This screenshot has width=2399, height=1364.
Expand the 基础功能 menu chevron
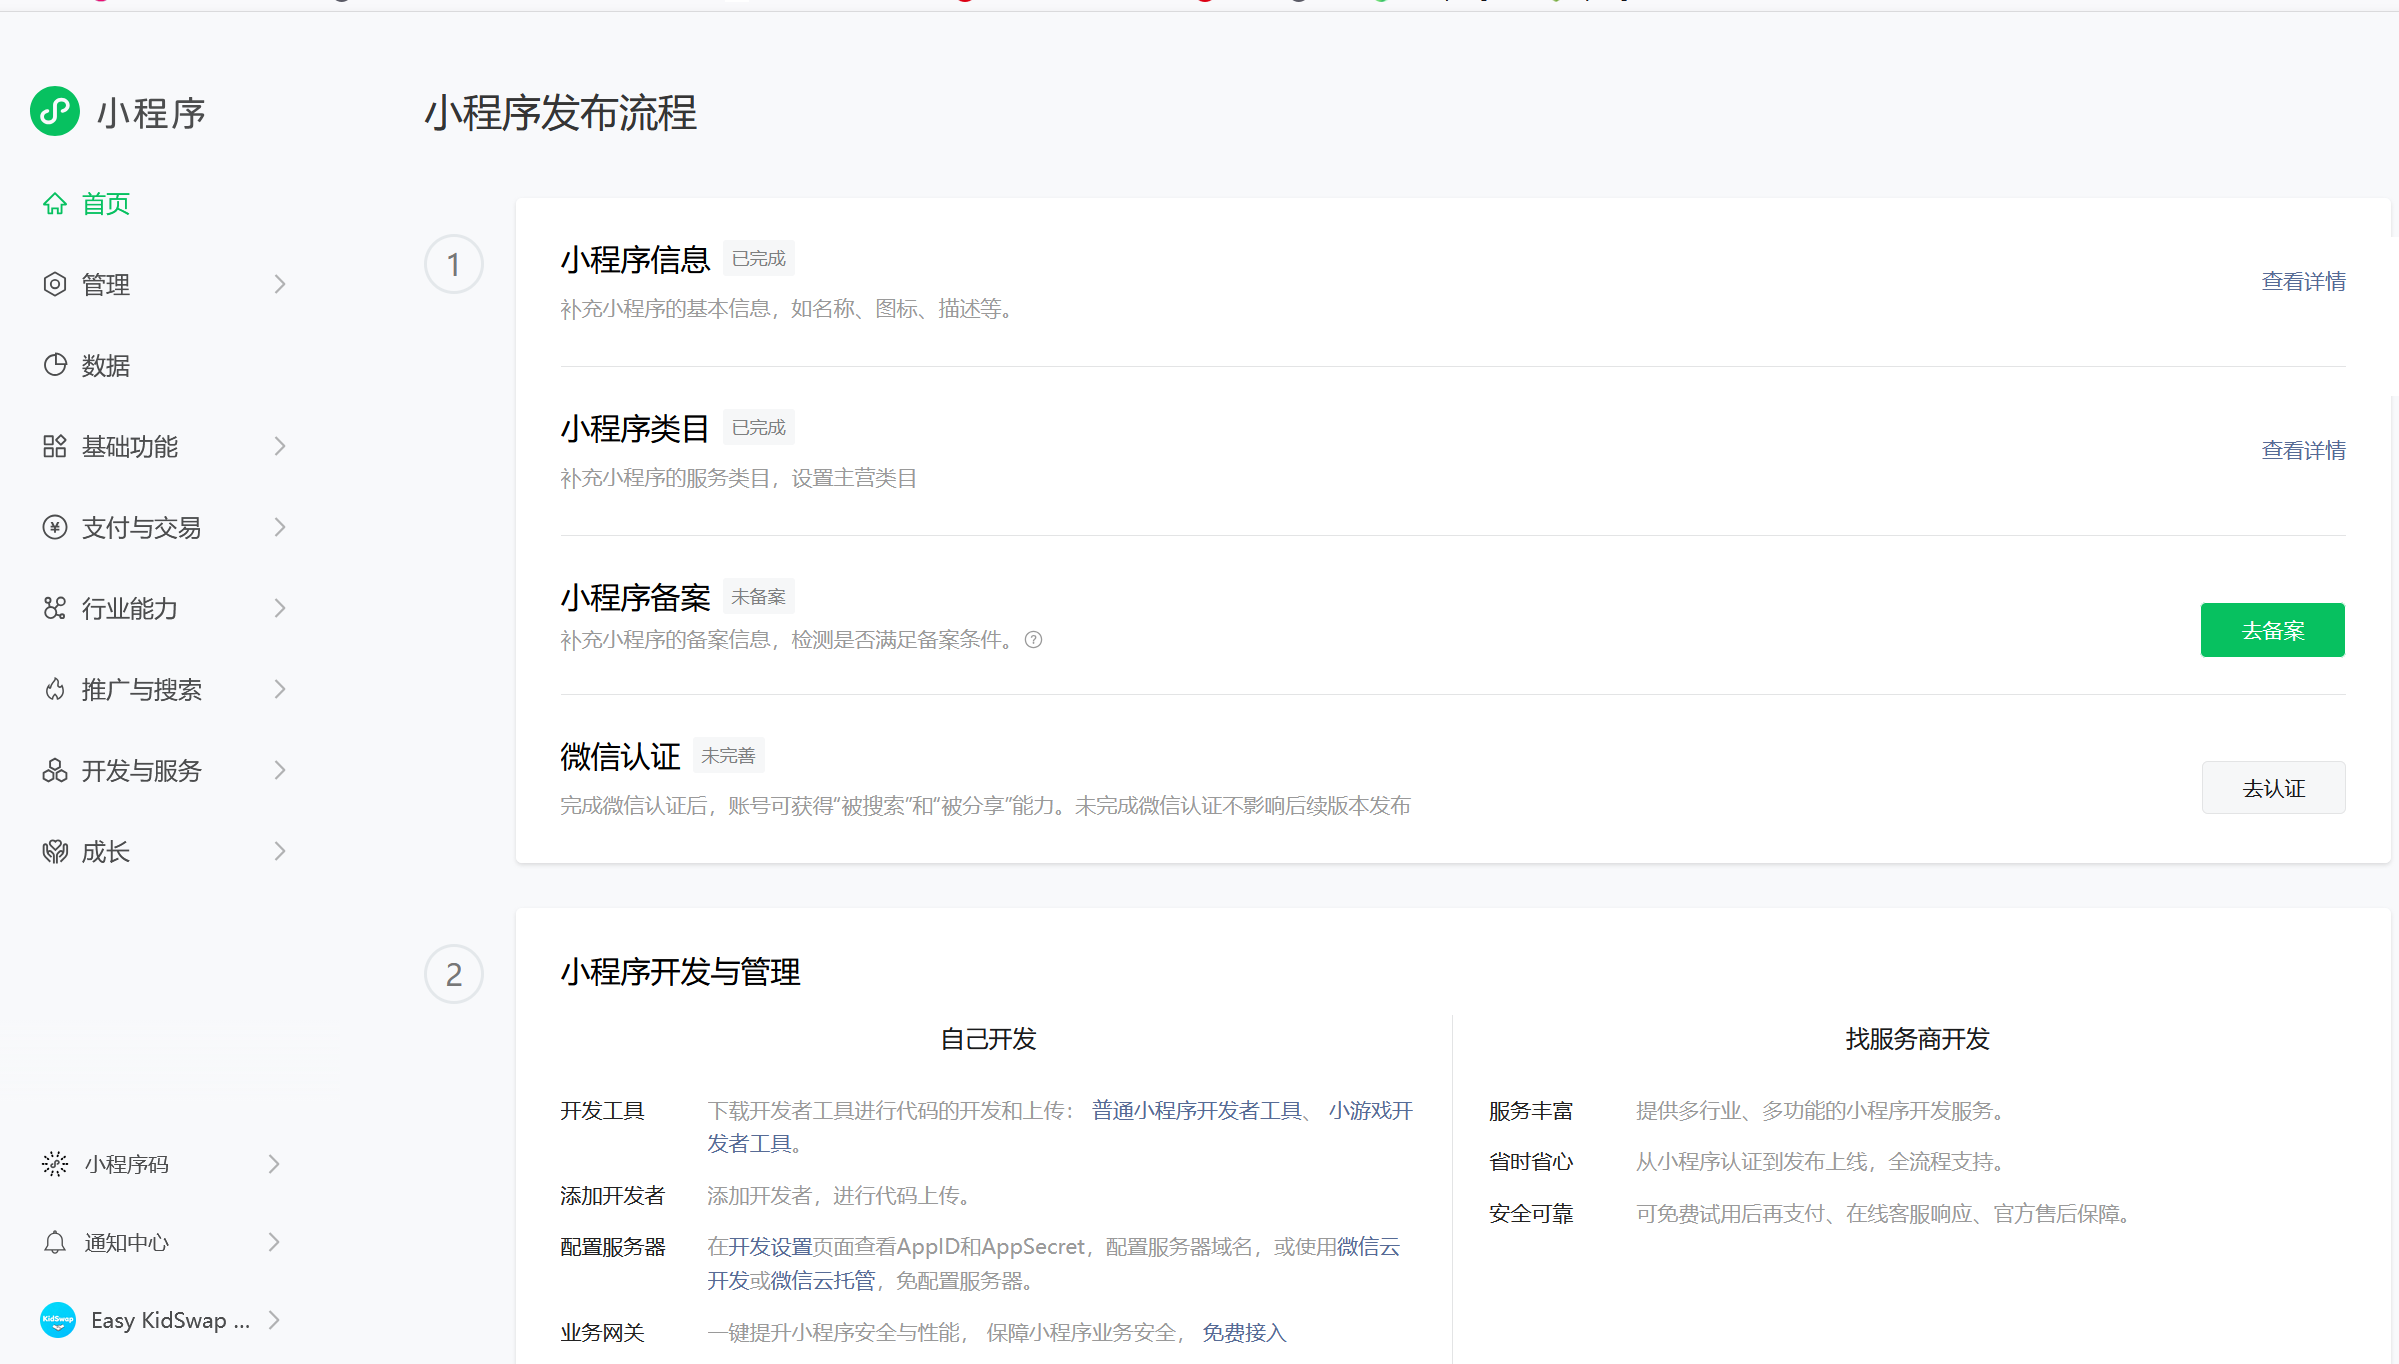pyautogui.click(x=280, y=446)
